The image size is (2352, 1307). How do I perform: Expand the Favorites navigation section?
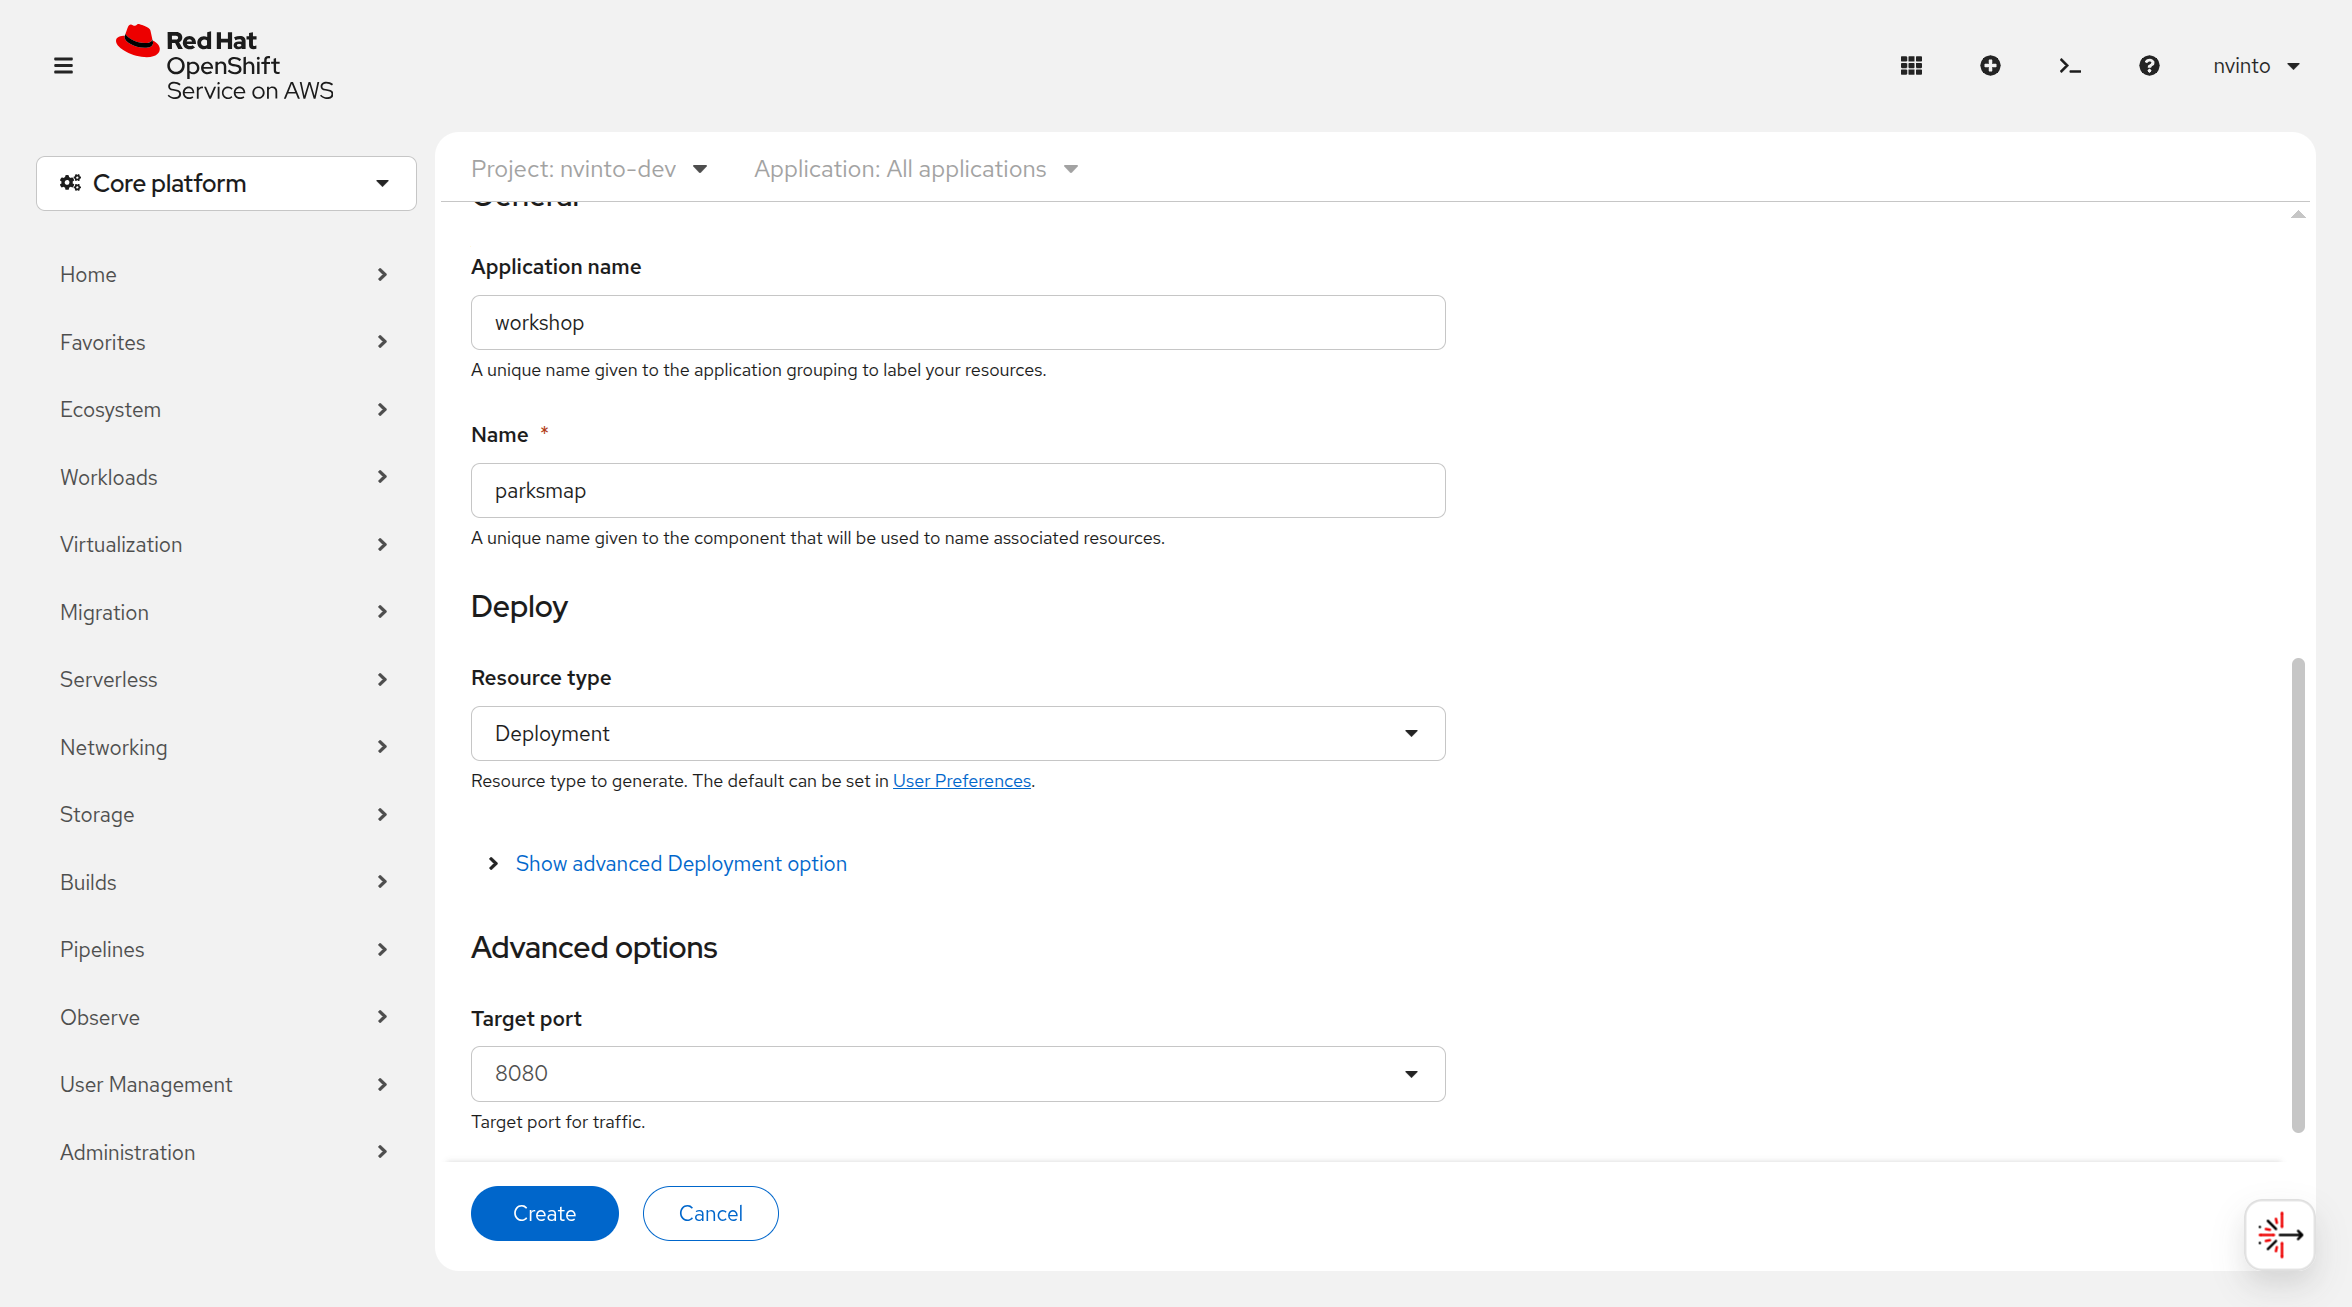pos(226,342)
